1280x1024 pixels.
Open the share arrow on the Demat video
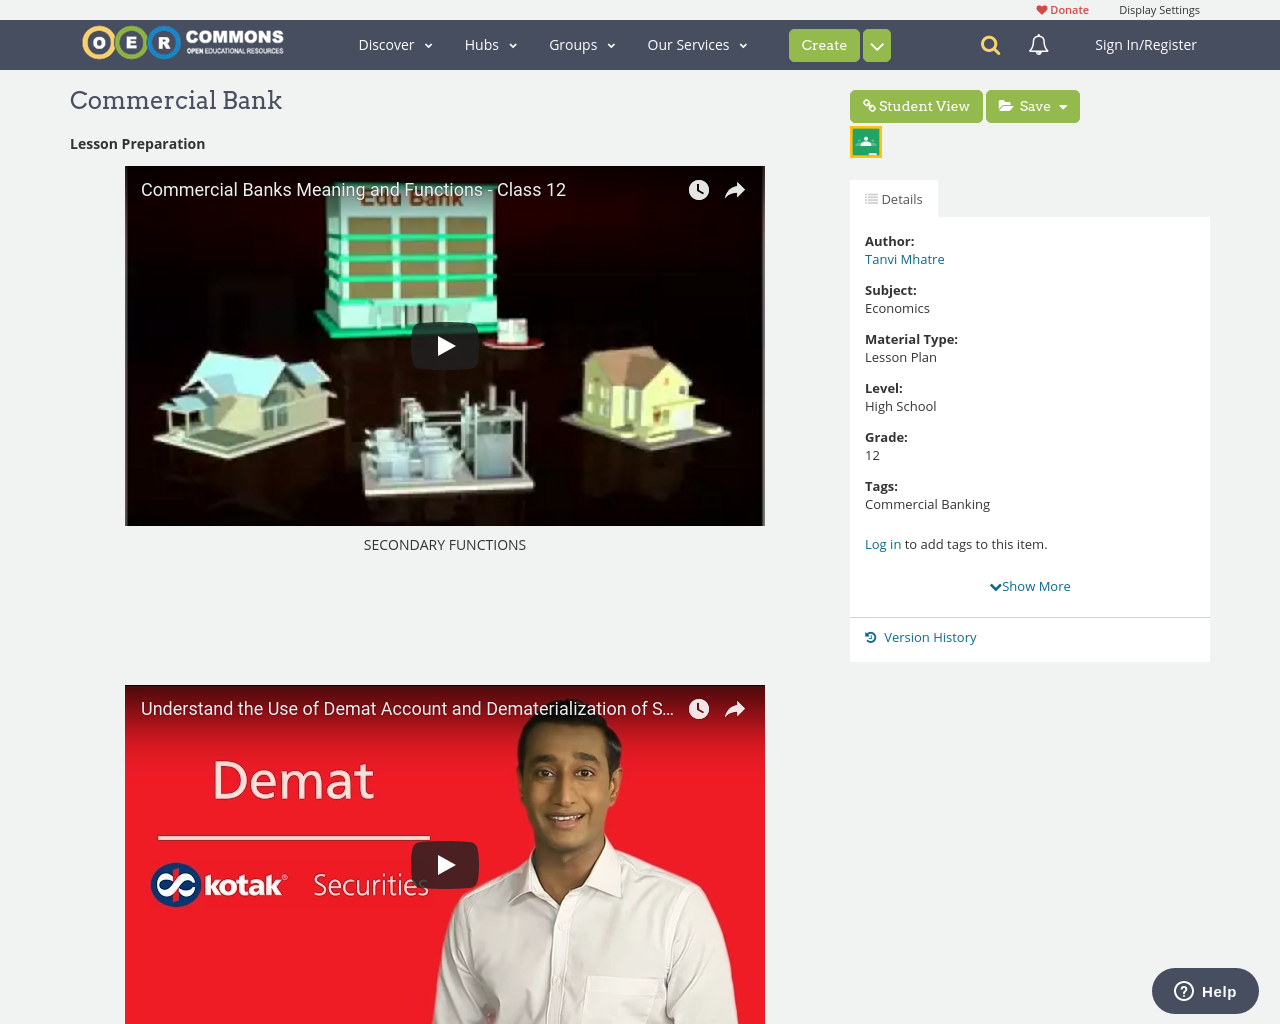pos(736,708)
